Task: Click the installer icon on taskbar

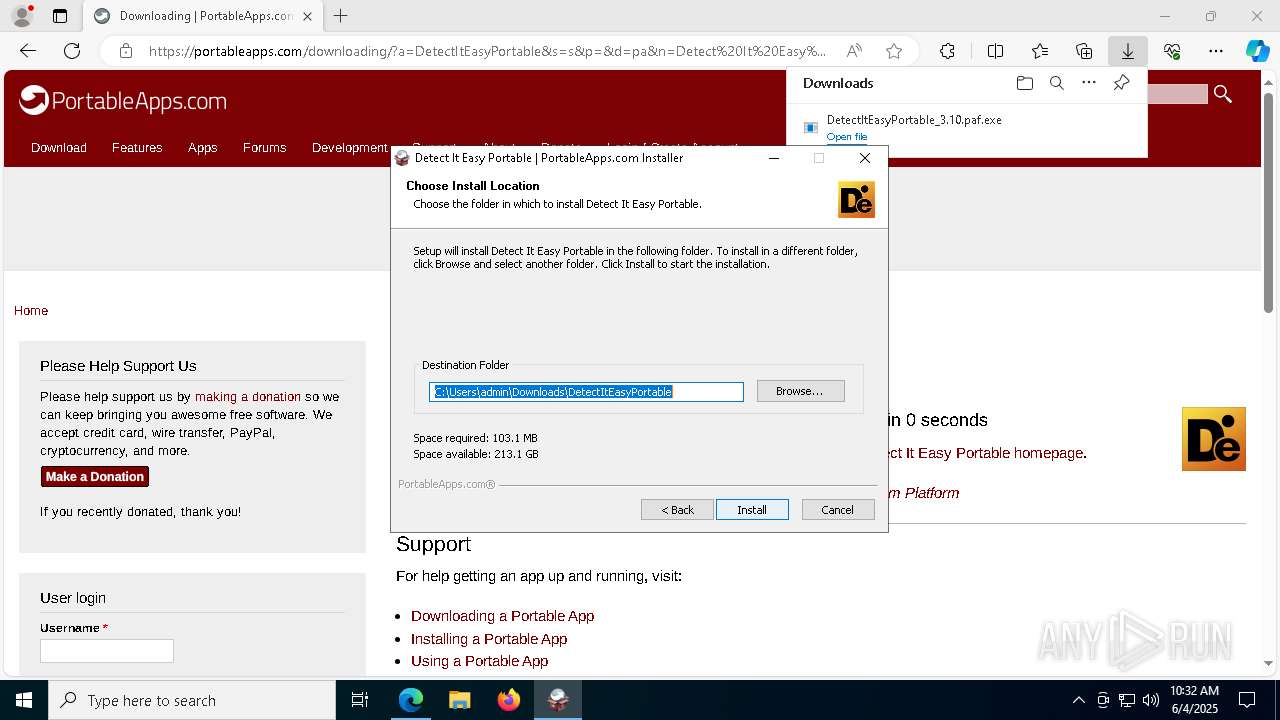Action: click(558, 700)
